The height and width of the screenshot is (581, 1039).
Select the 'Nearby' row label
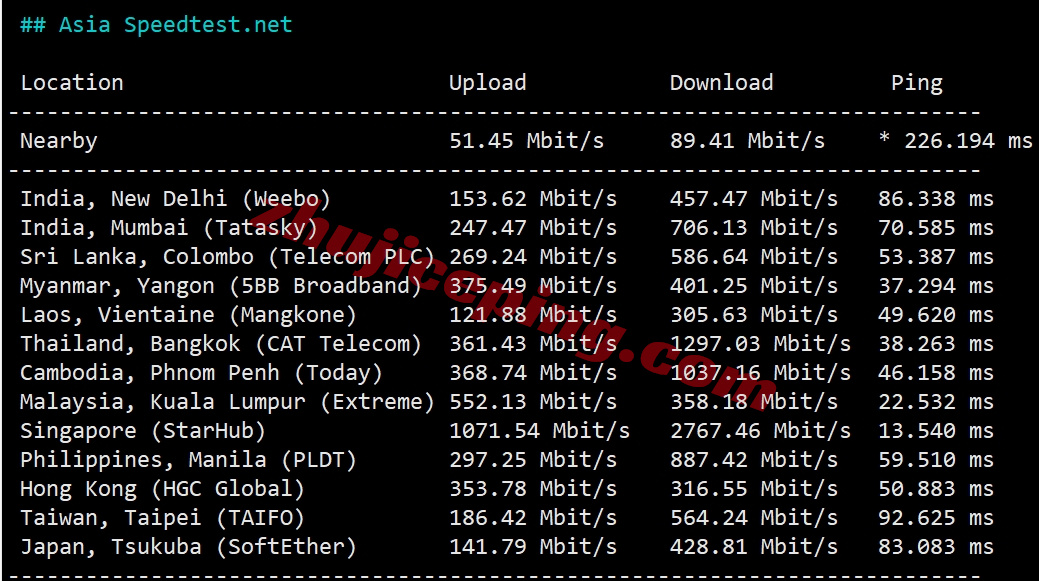point(58,141)
